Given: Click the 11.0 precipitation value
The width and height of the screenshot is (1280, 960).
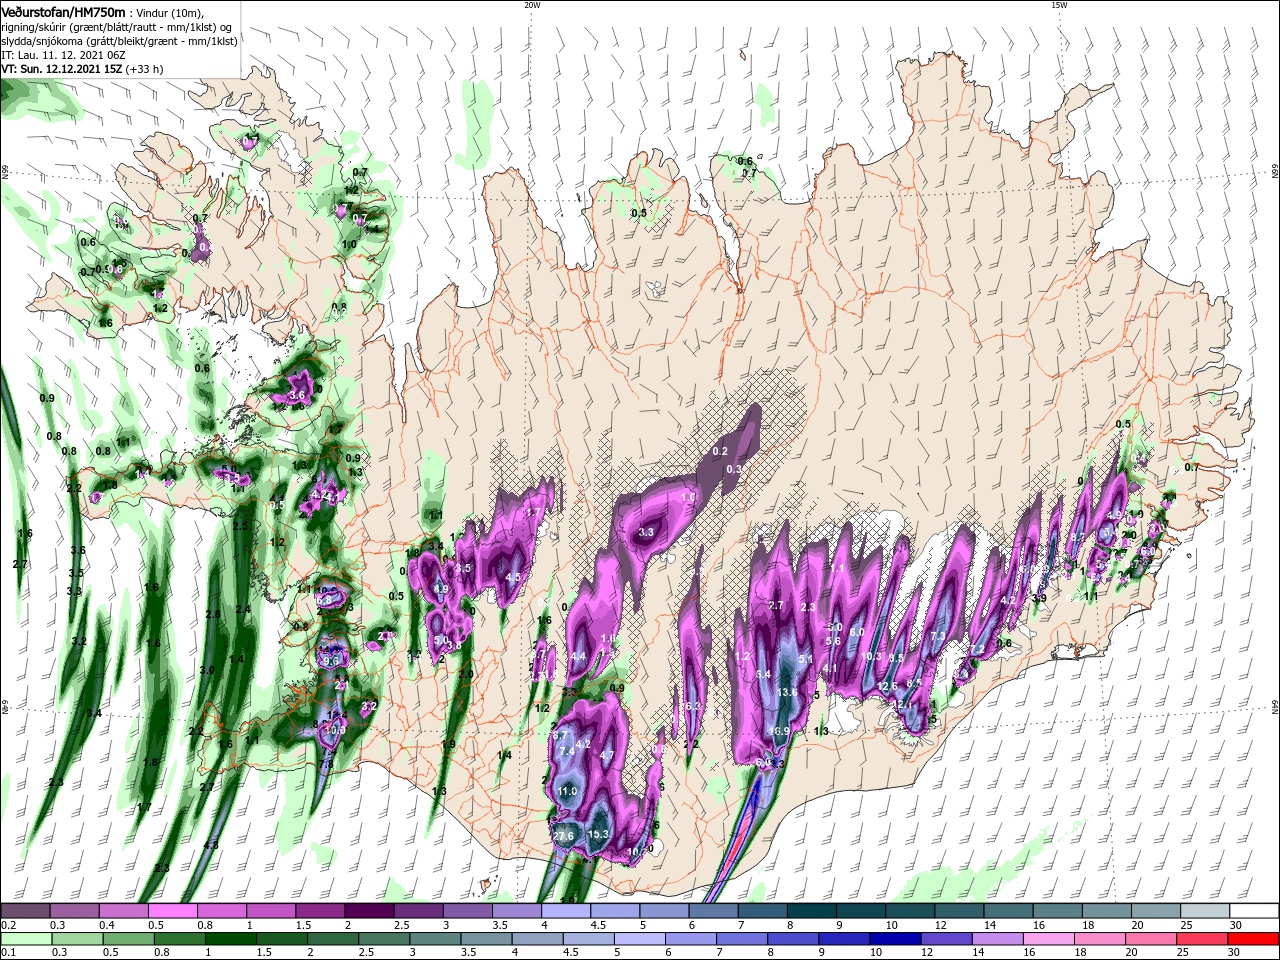Looking at the screenshot, I should pos(567,791).
